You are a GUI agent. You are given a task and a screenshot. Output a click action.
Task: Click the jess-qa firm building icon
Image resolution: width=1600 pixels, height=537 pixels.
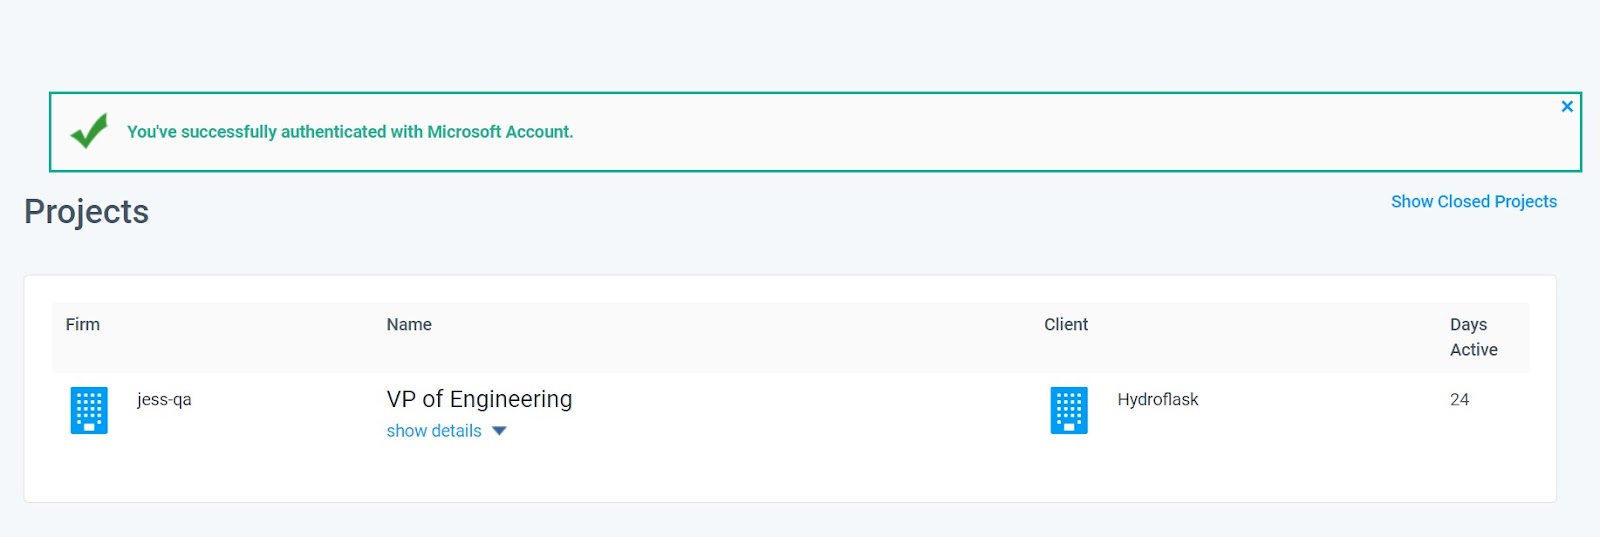[x=89, y=410]
